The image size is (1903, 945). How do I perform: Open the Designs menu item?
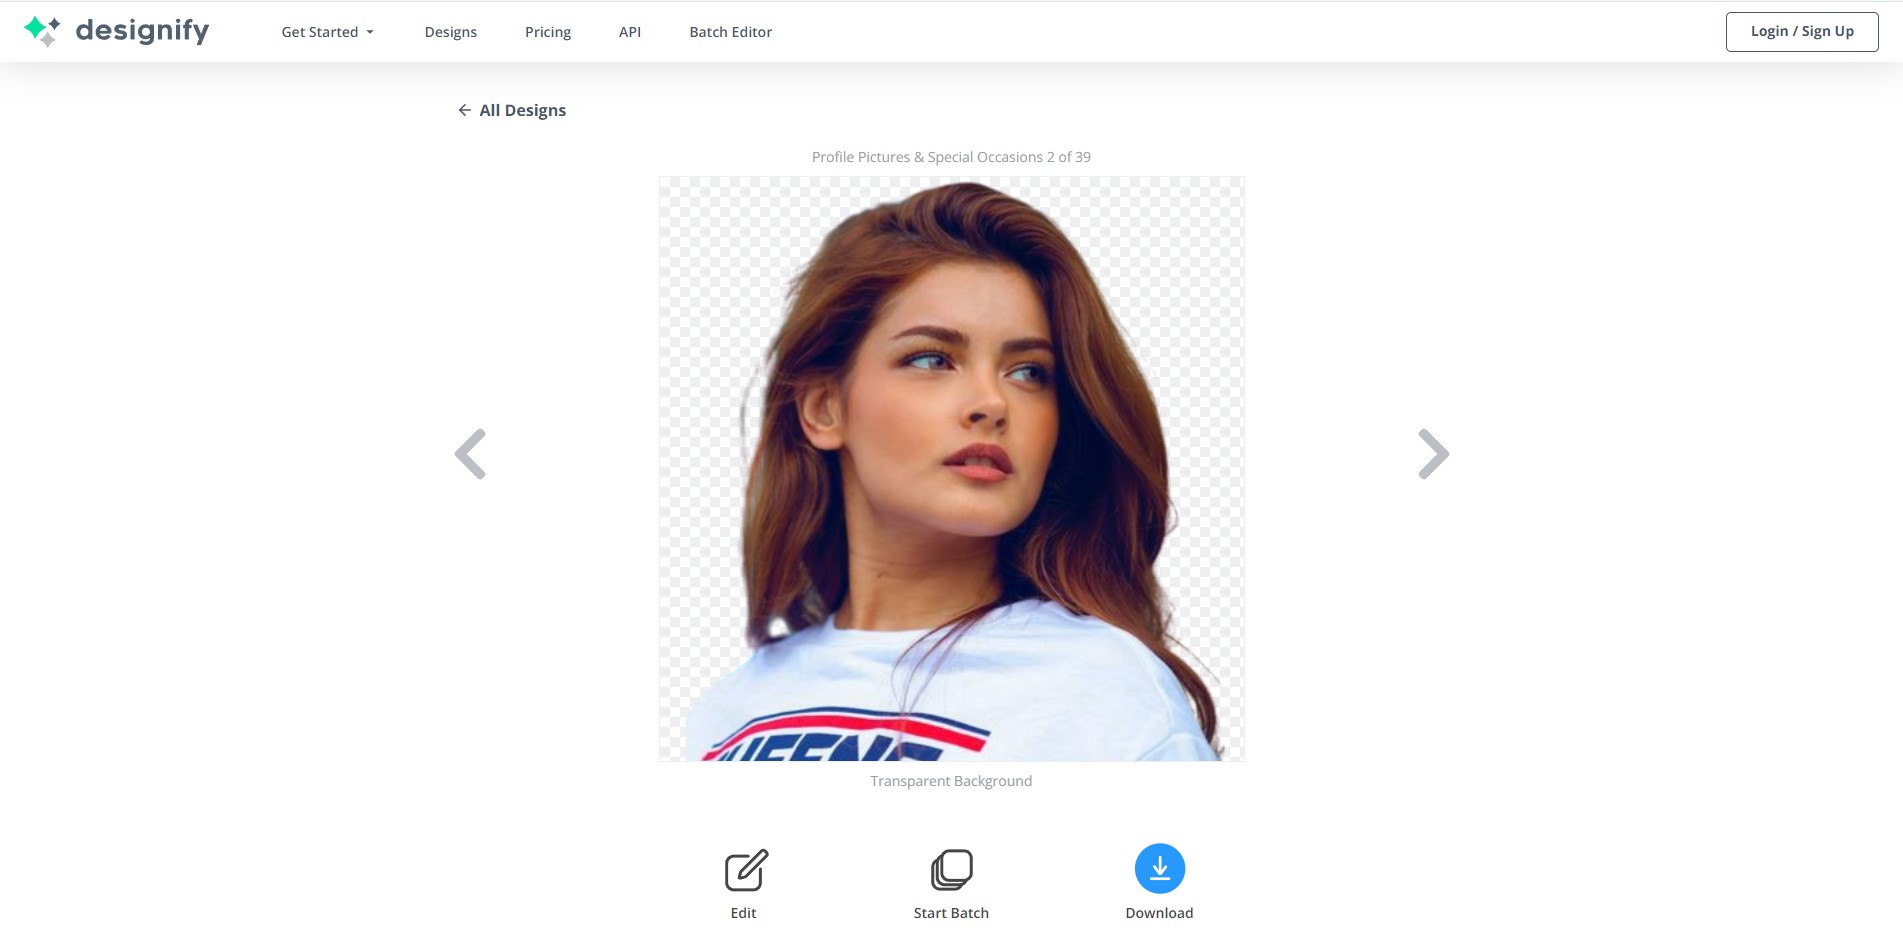point(451,32)
